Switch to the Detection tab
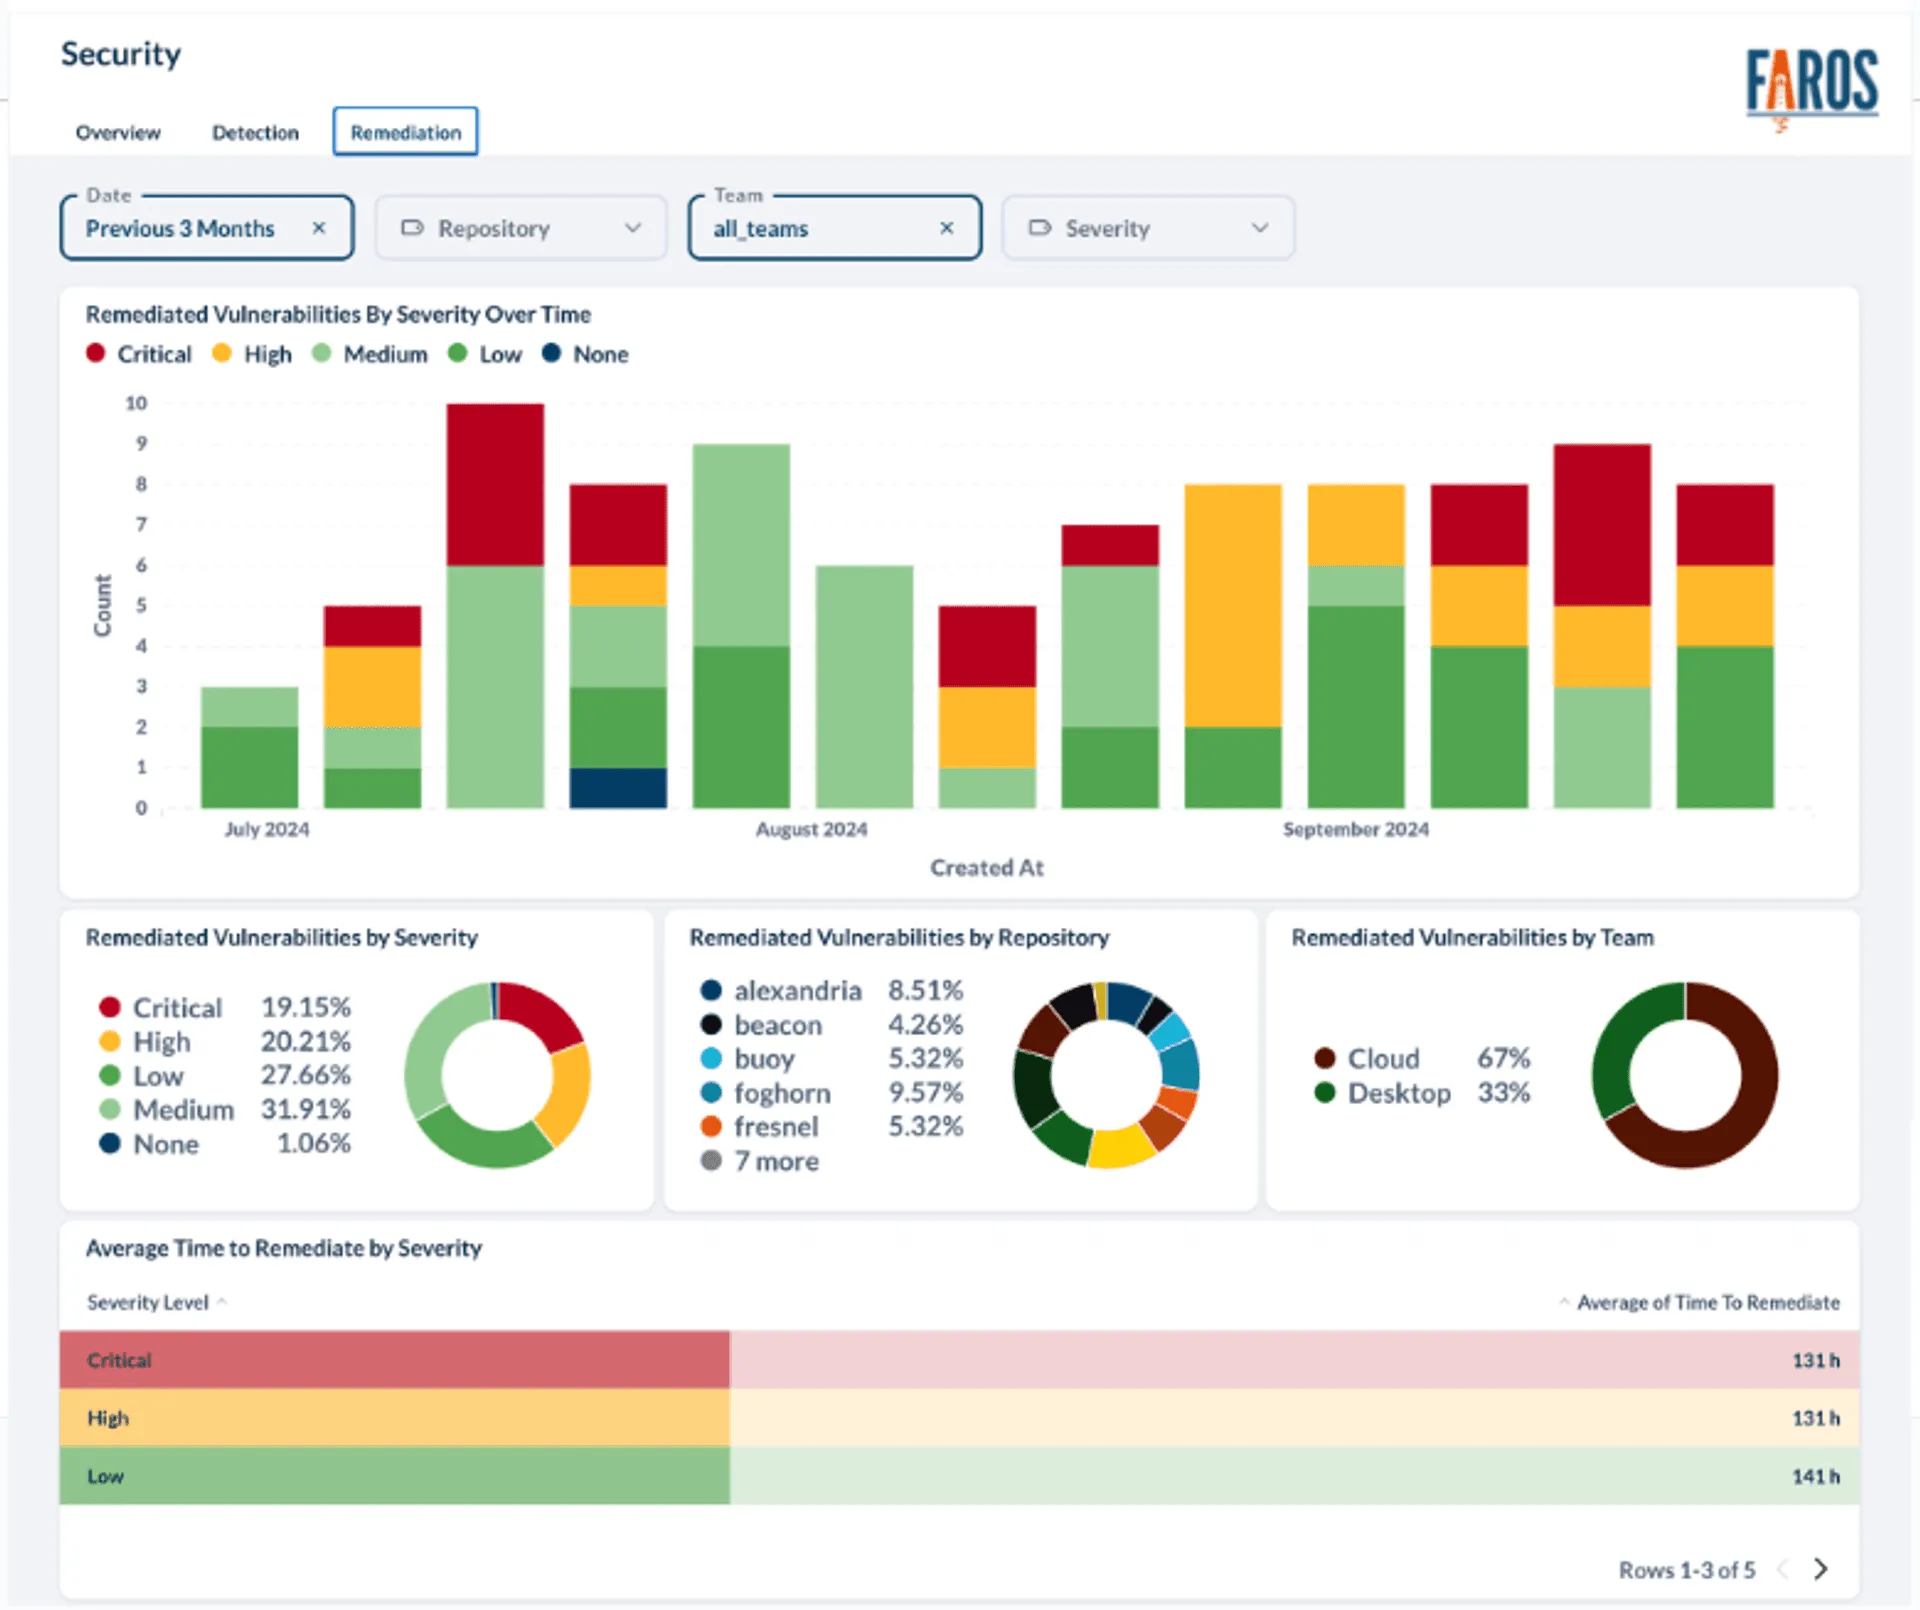 coord(255,131)
